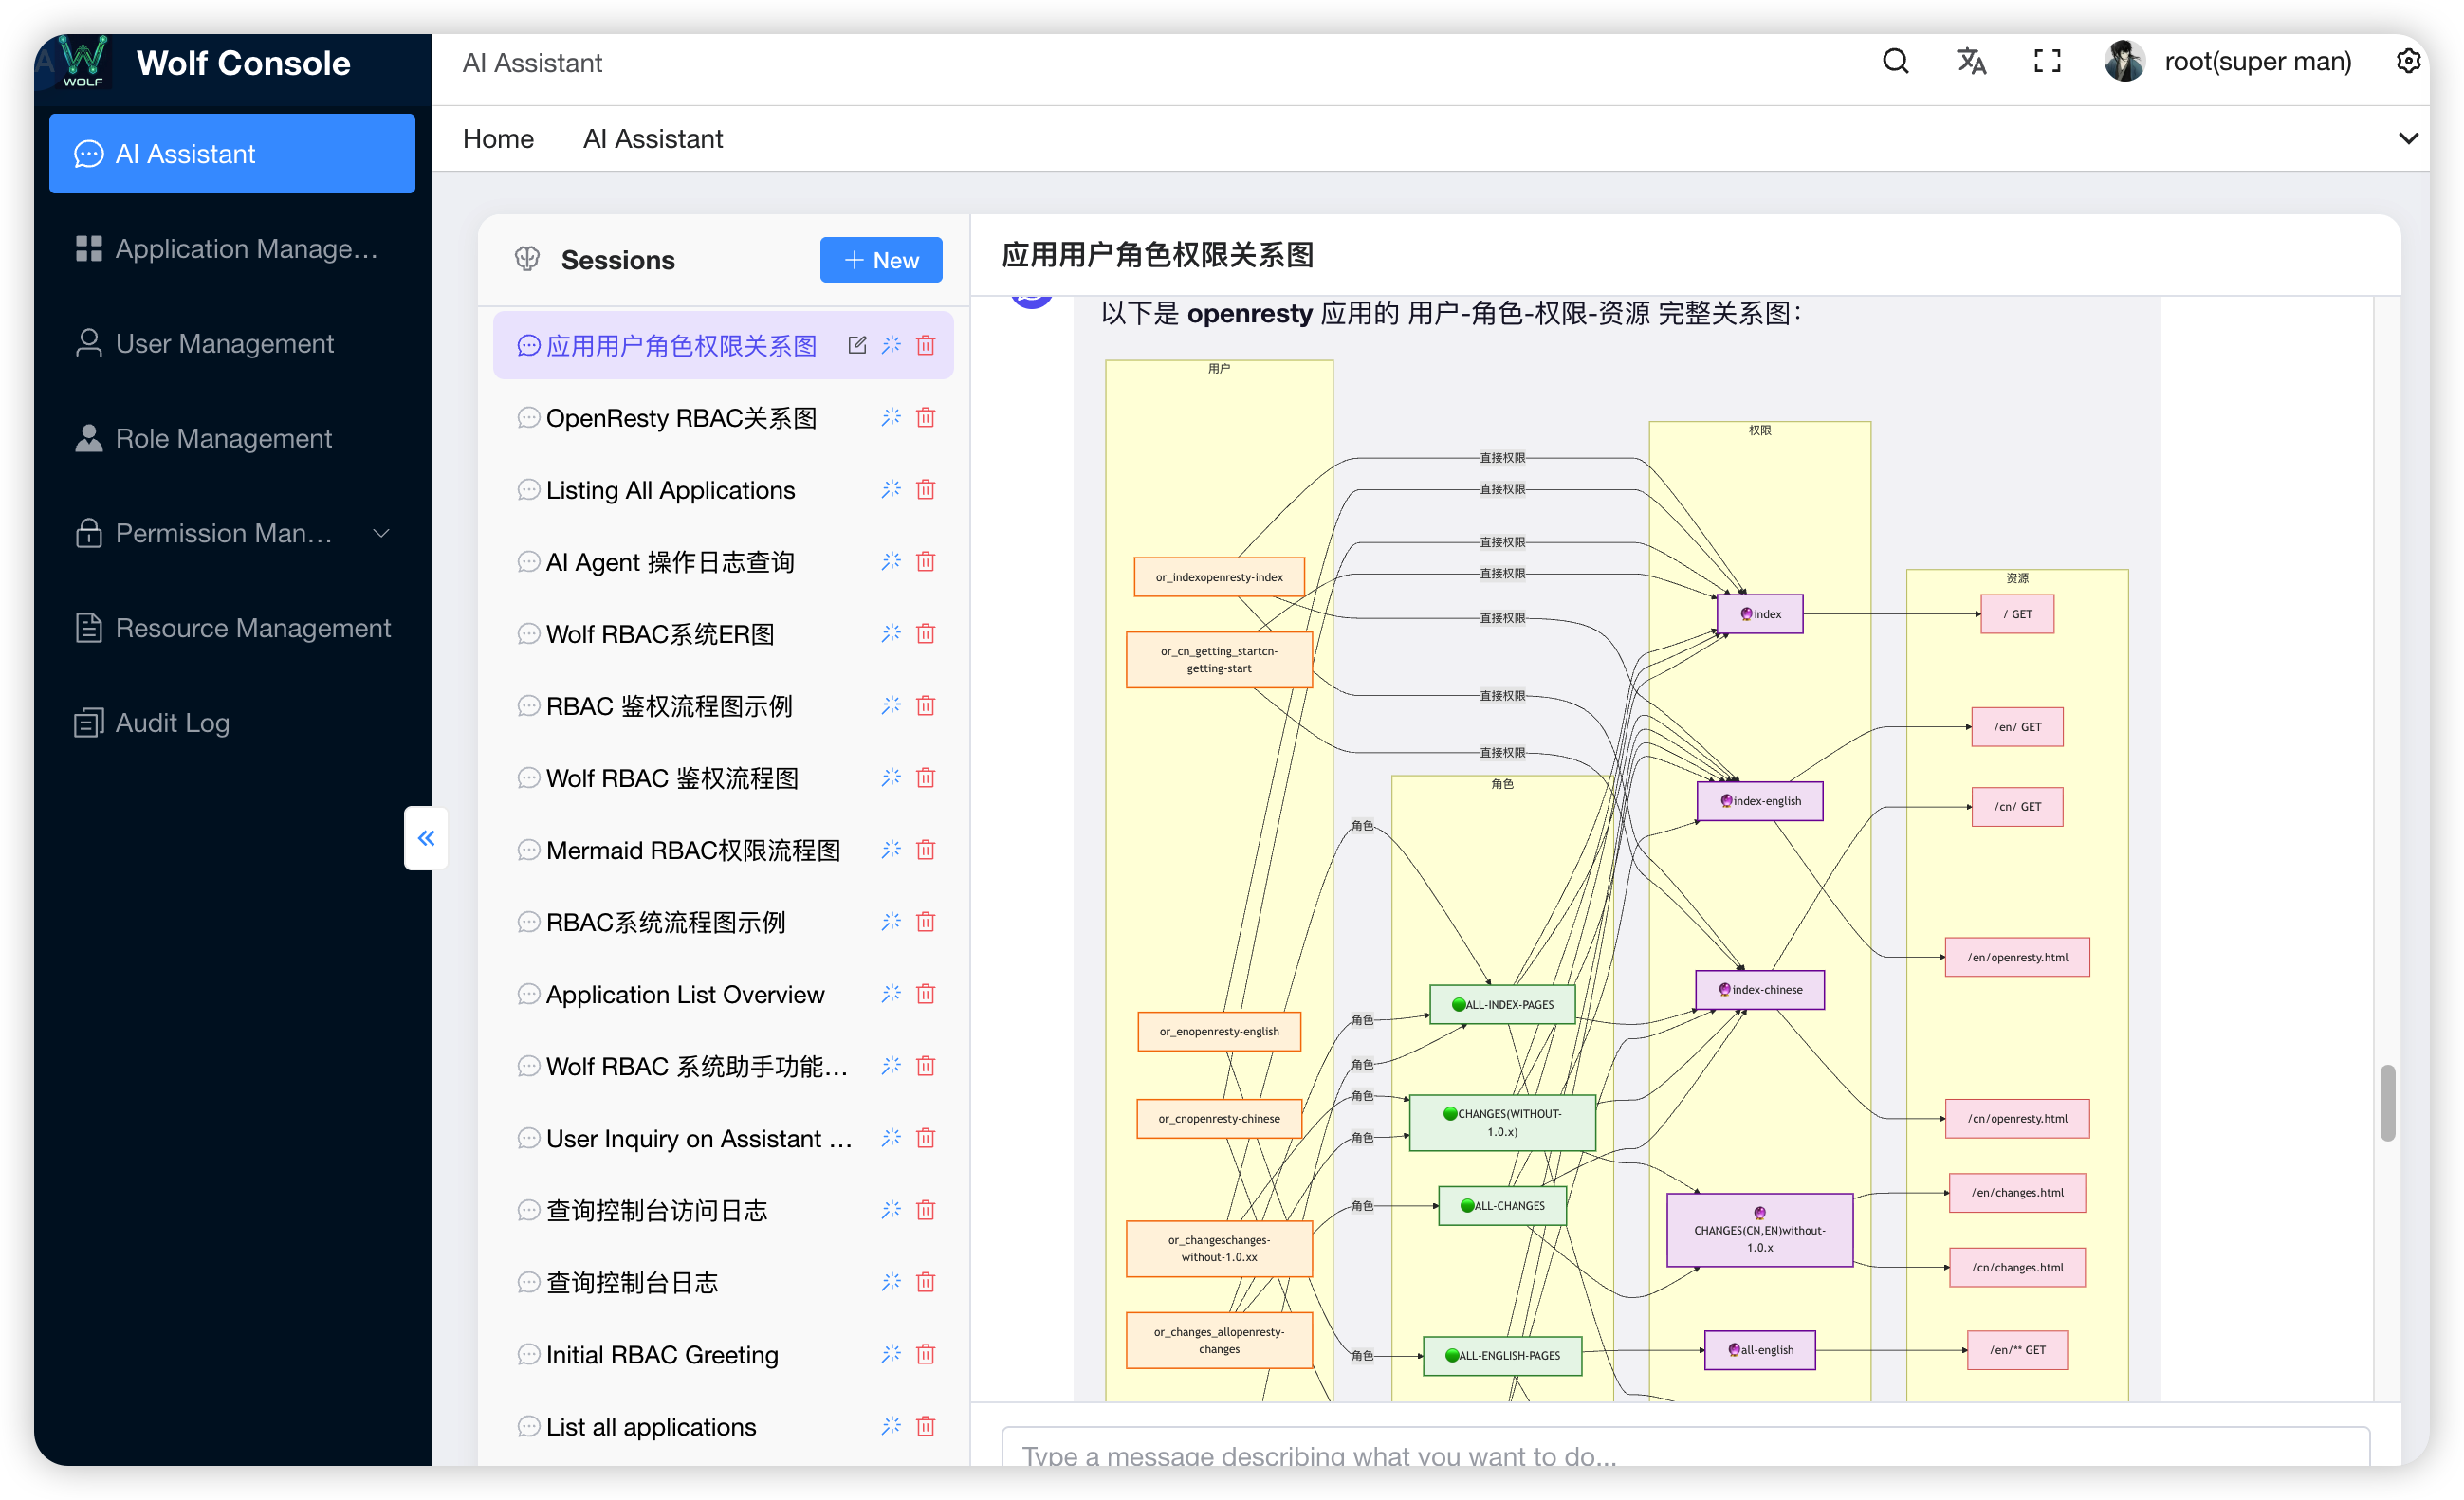Expand the tab bar dropdown chevron

pyautogui.click(x=2408, y=139)
